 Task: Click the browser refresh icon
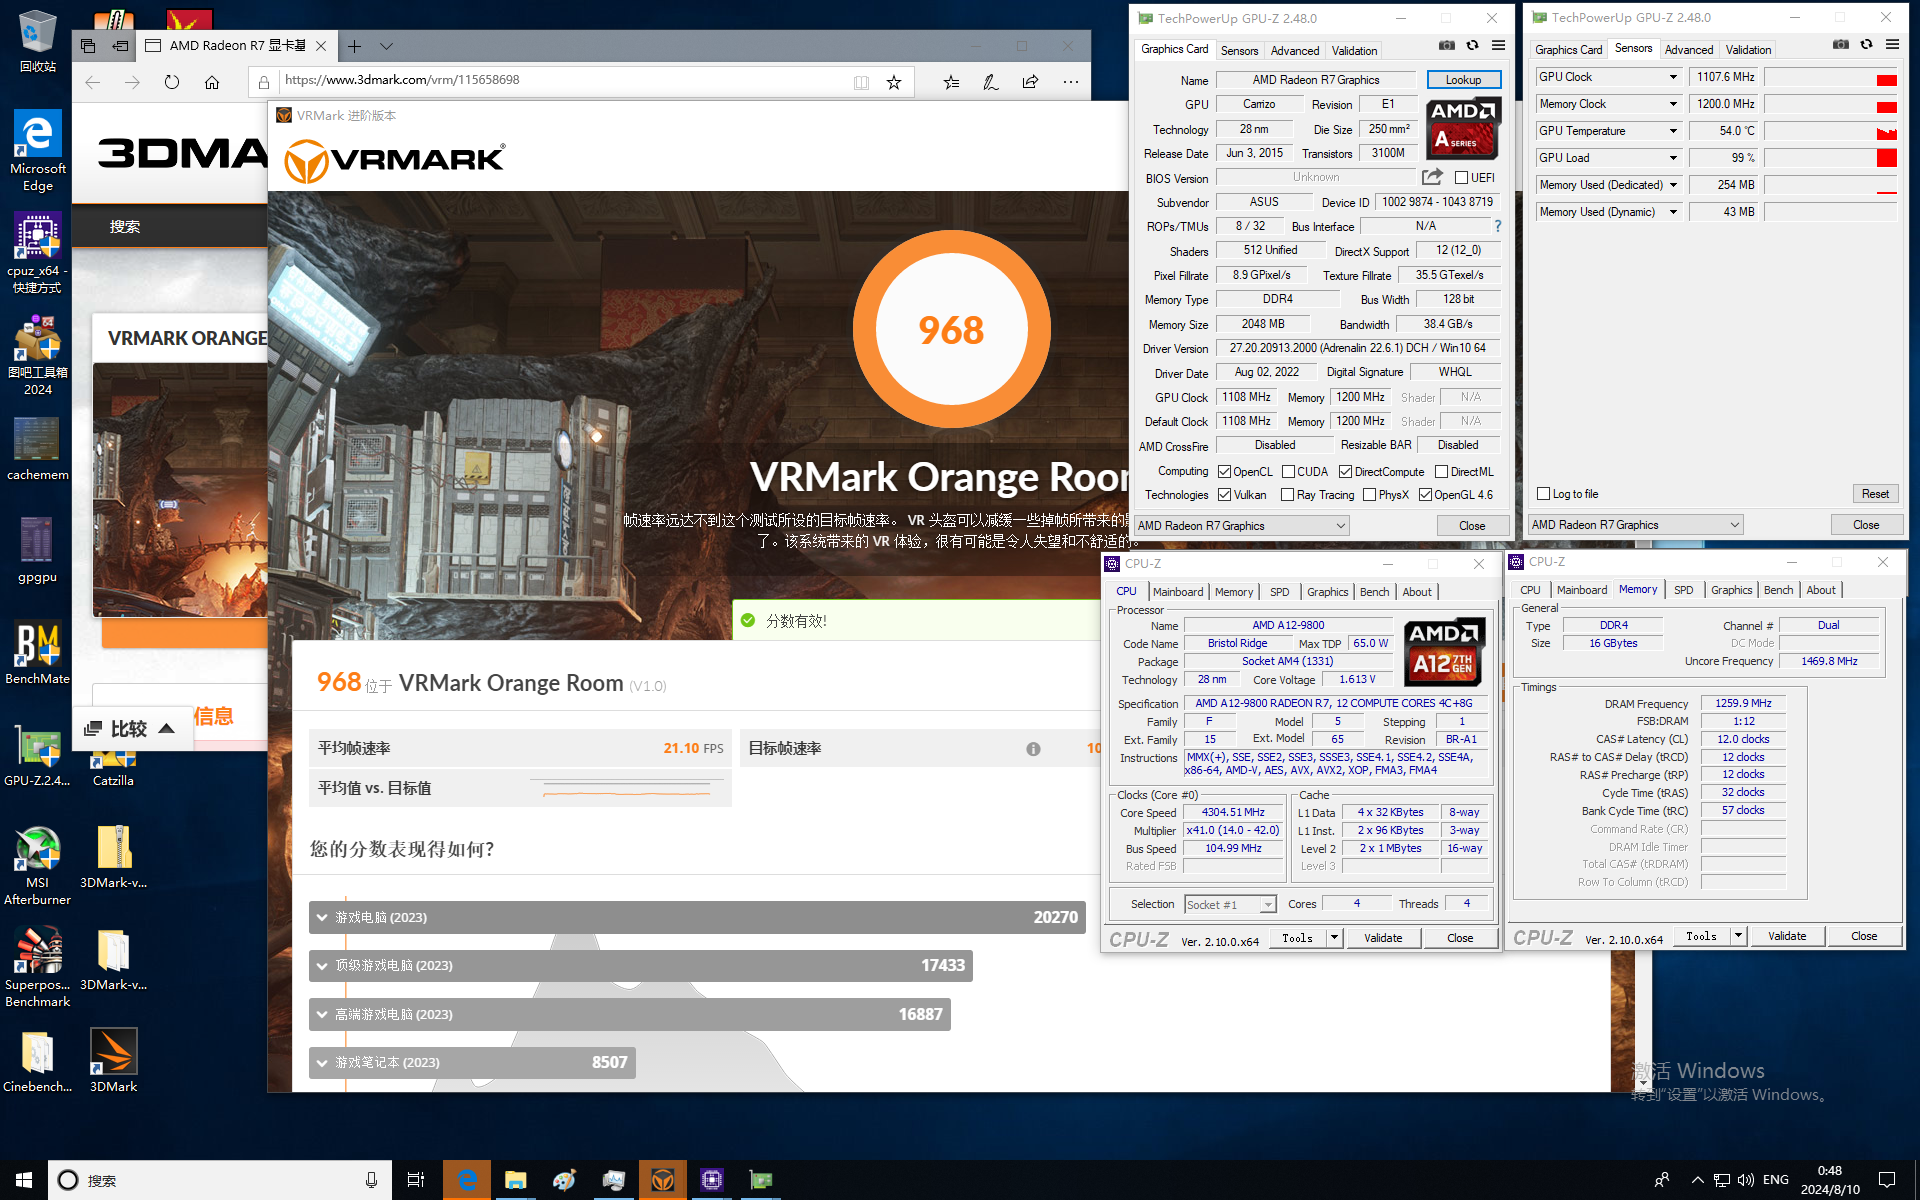[172, 82]
